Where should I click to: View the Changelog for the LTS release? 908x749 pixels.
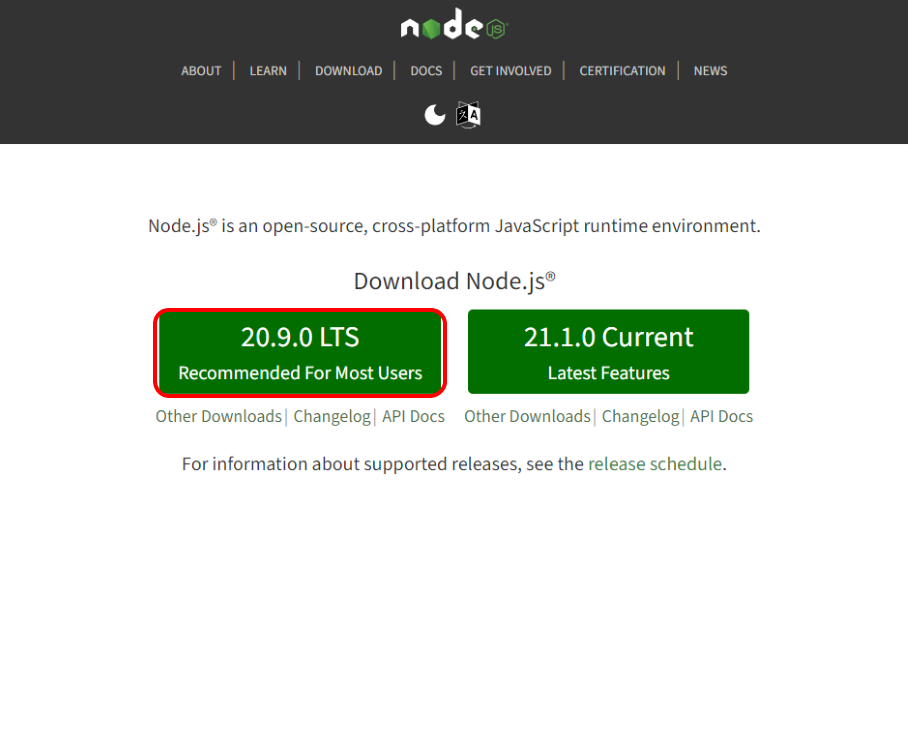click(x=332, y=416)
